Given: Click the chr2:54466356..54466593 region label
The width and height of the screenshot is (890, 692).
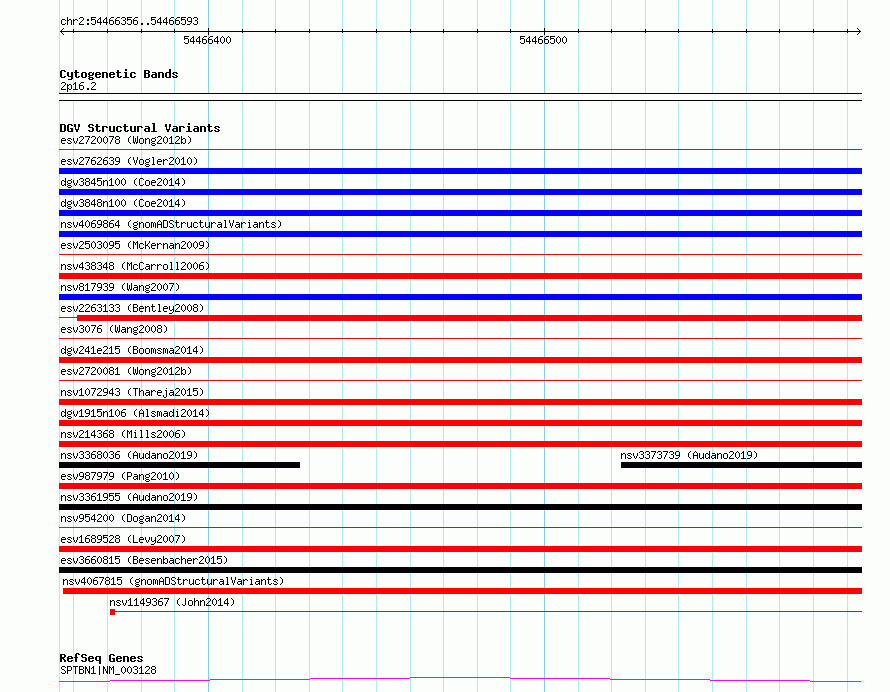Looking at the screenshot, I should [x=129, y=22].
